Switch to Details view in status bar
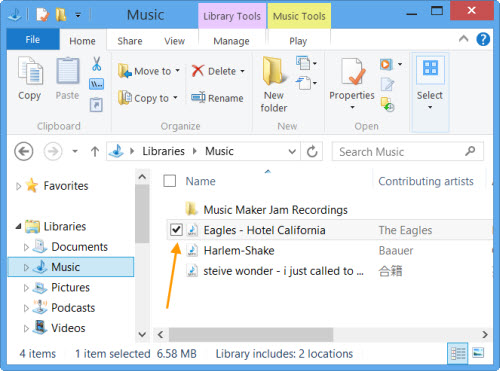Viewport: 500px width, 371px height. point(458,353)
